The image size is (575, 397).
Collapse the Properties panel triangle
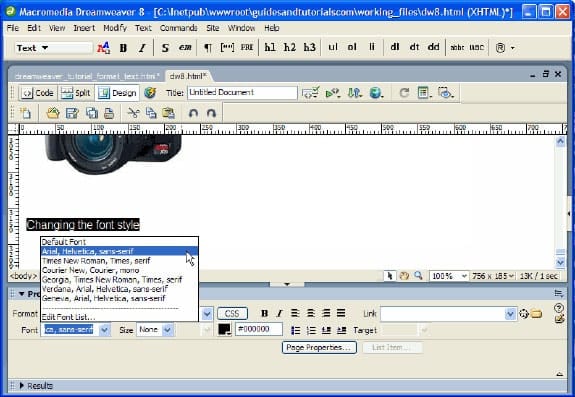(x=22, y=294)
